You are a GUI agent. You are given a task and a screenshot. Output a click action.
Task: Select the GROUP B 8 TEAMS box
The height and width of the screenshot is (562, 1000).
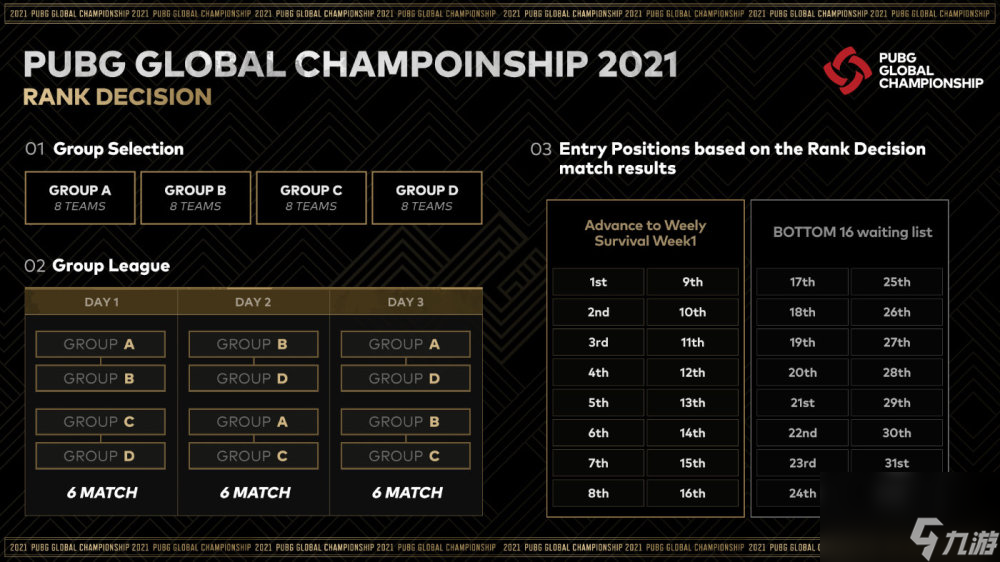coord(196,198)
